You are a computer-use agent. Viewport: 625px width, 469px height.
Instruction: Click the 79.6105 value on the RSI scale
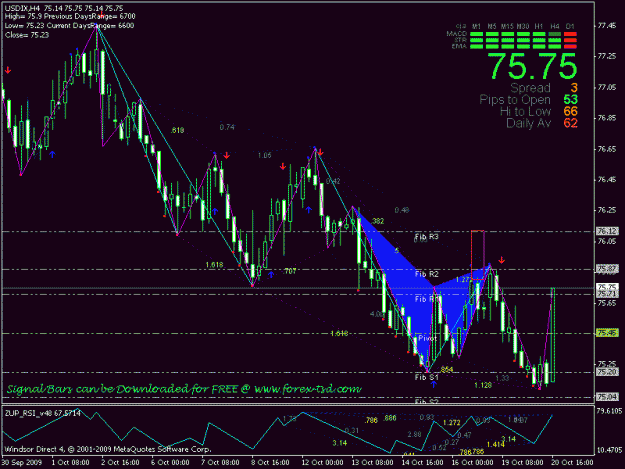click(x=610, y=411)
